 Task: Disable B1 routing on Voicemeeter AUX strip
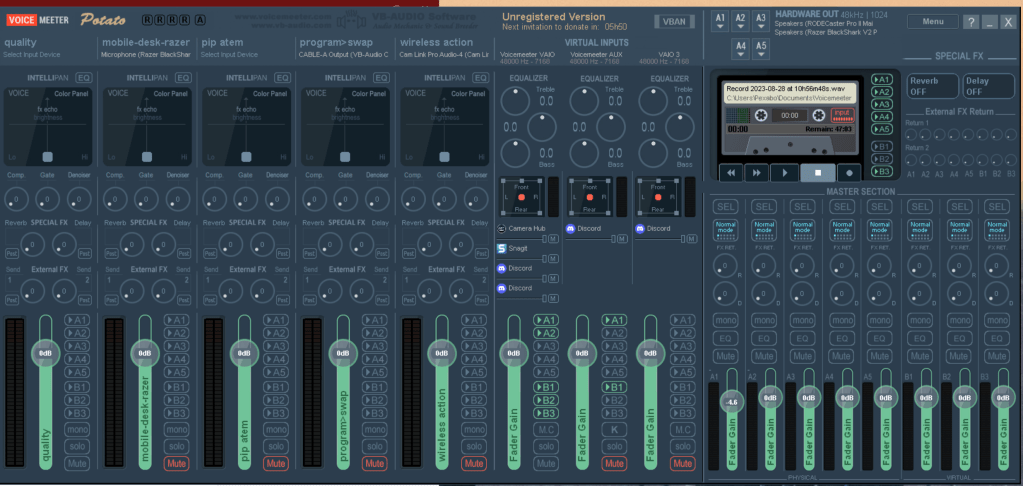pyautogui.click(x=614, y=387)
